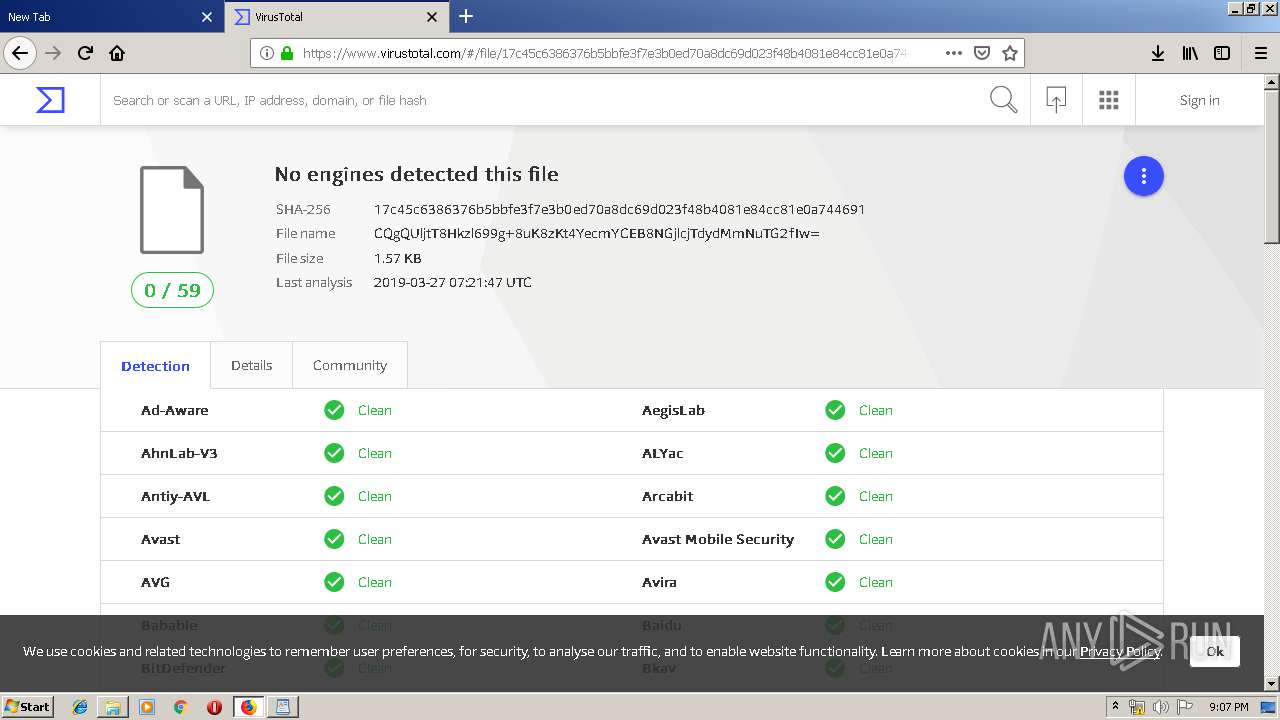
Task: Click the system tray volume icon
Action: tap(1160, 707)
